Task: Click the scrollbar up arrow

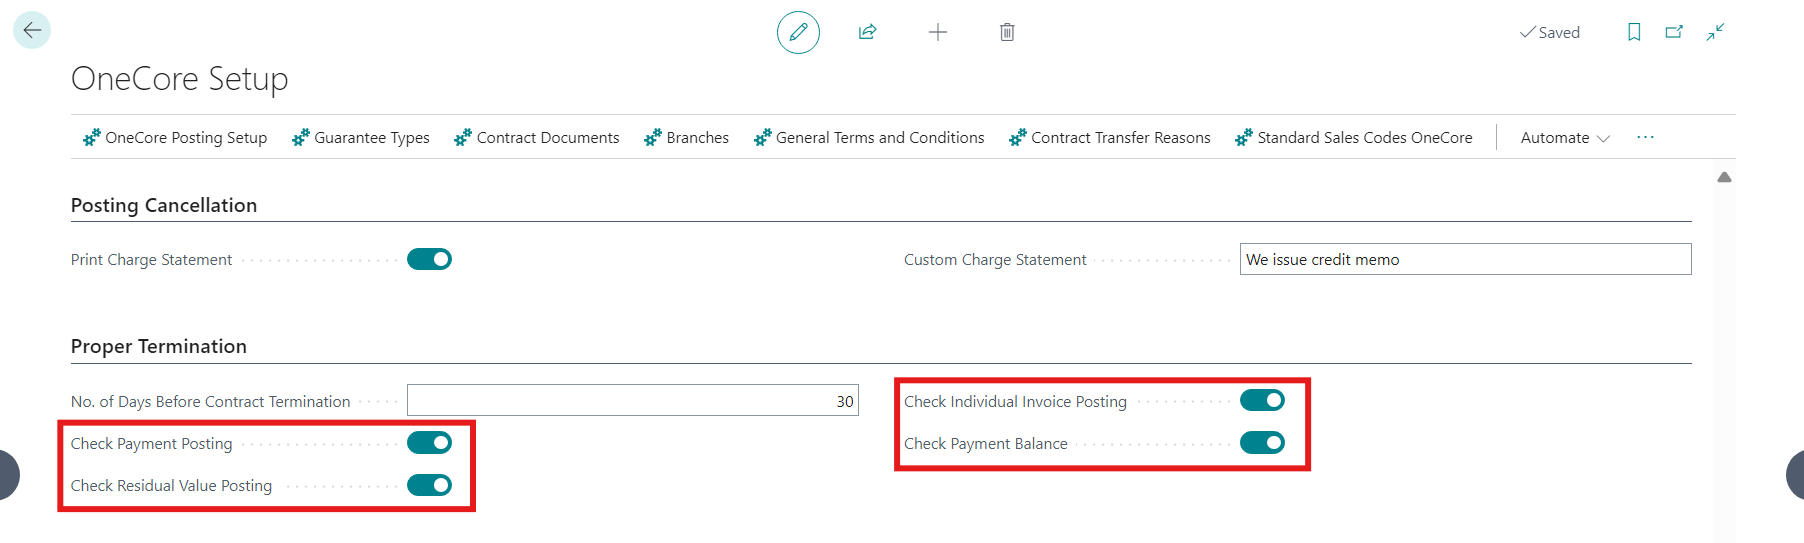Action: pyautogui.click(x=1724, y=177)
